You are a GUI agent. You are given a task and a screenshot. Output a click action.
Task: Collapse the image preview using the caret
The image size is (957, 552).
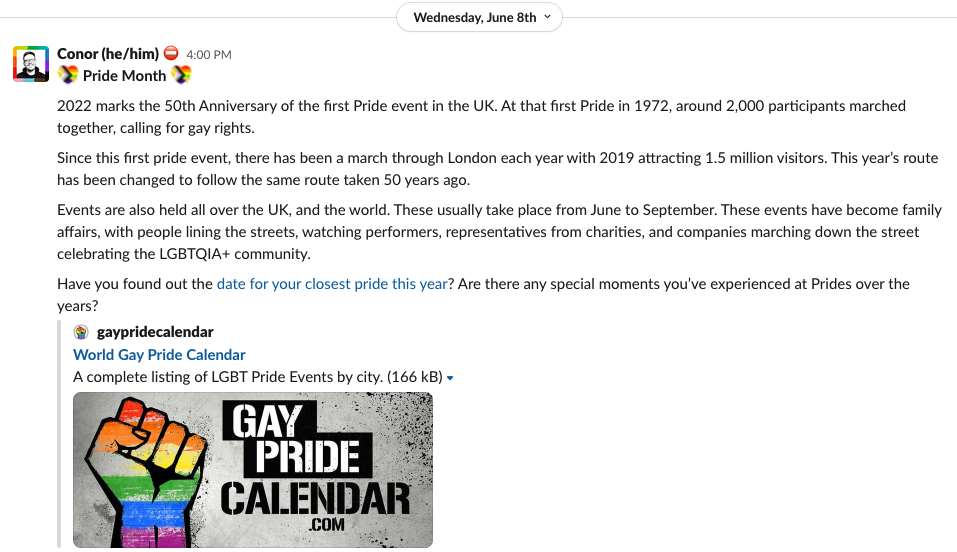(x=450, y=378)
